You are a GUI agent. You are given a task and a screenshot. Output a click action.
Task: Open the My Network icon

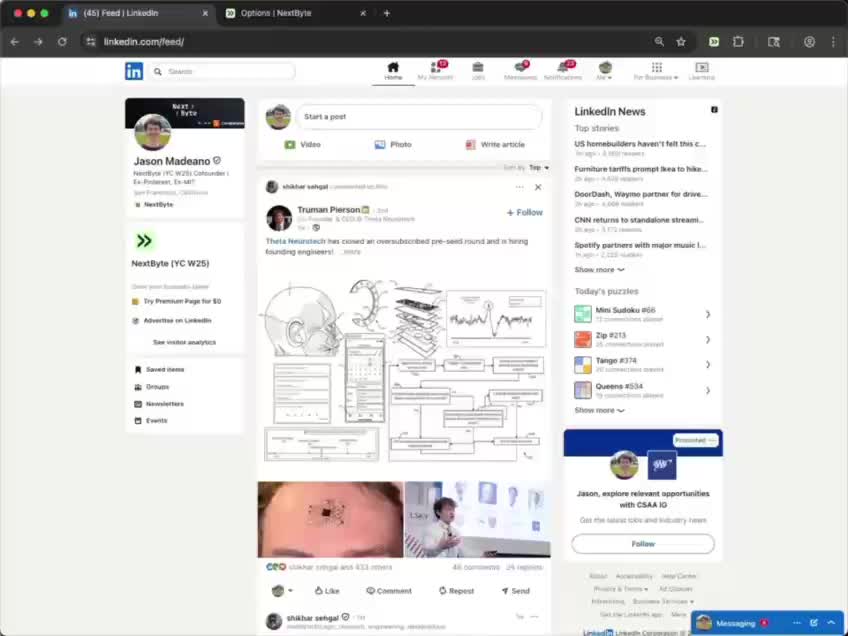(435, 68)
